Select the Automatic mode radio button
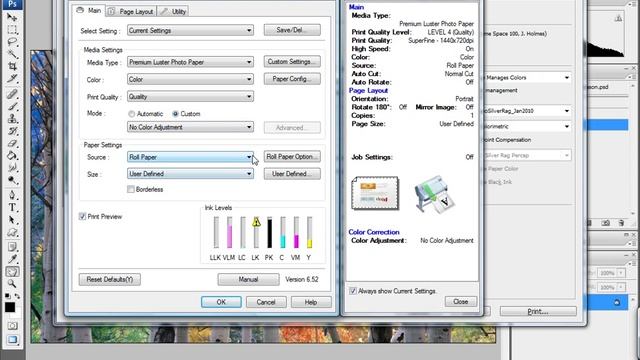This screenshot has height=360, width=640. point(131,114)
